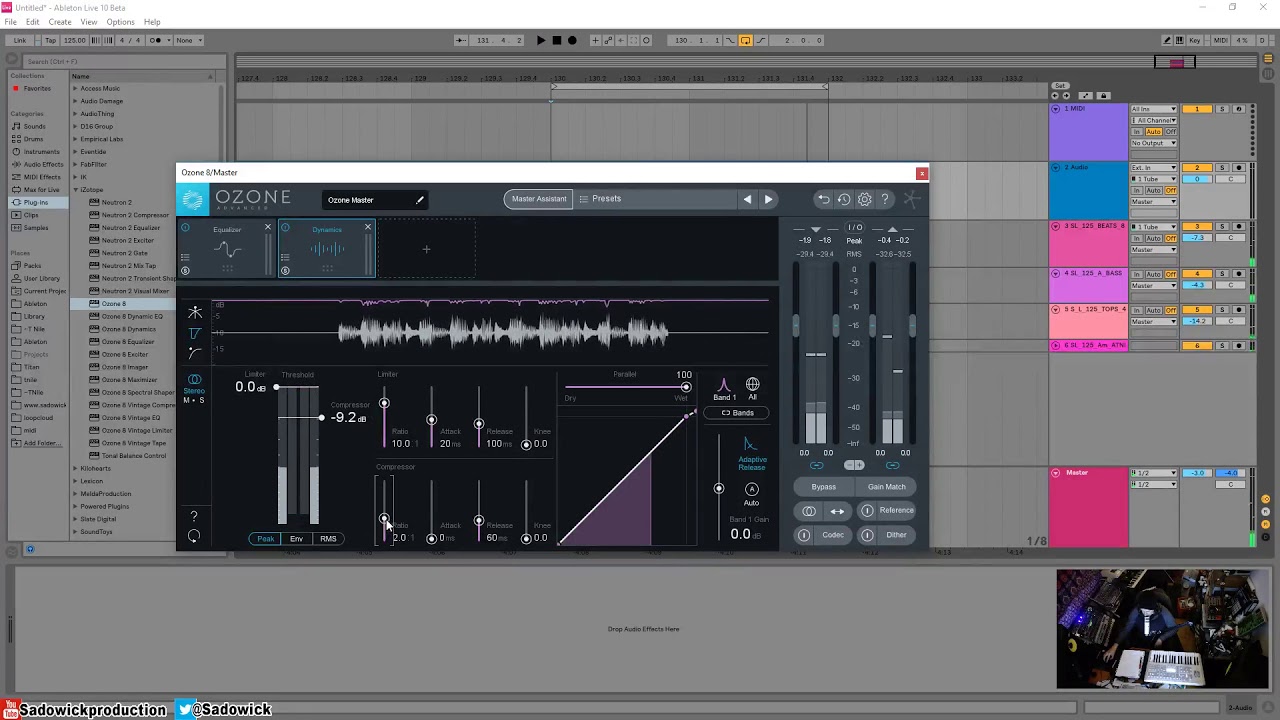Viewport: 1280px width, 720px height.
Task: Expand the Kilohearts folder
Action: (x=75, y=468)
